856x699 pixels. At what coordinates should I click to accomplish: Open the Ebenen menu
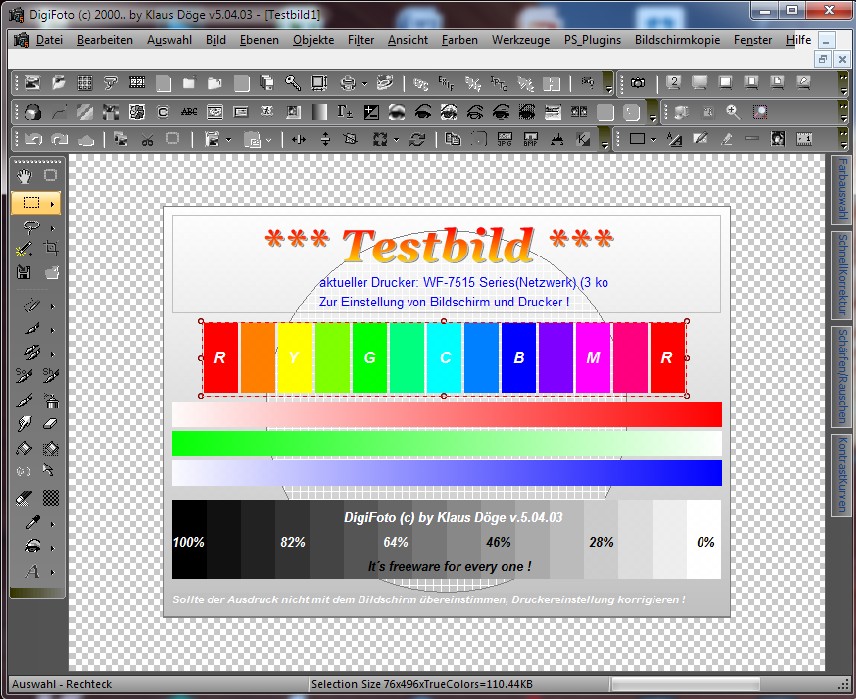259,40
